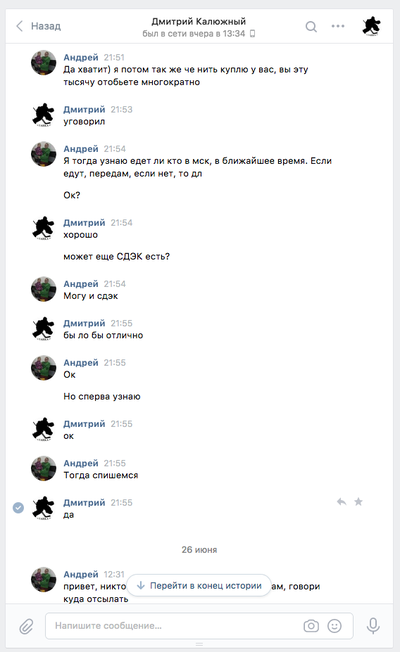Go back using the Назад button

(38, 26)
